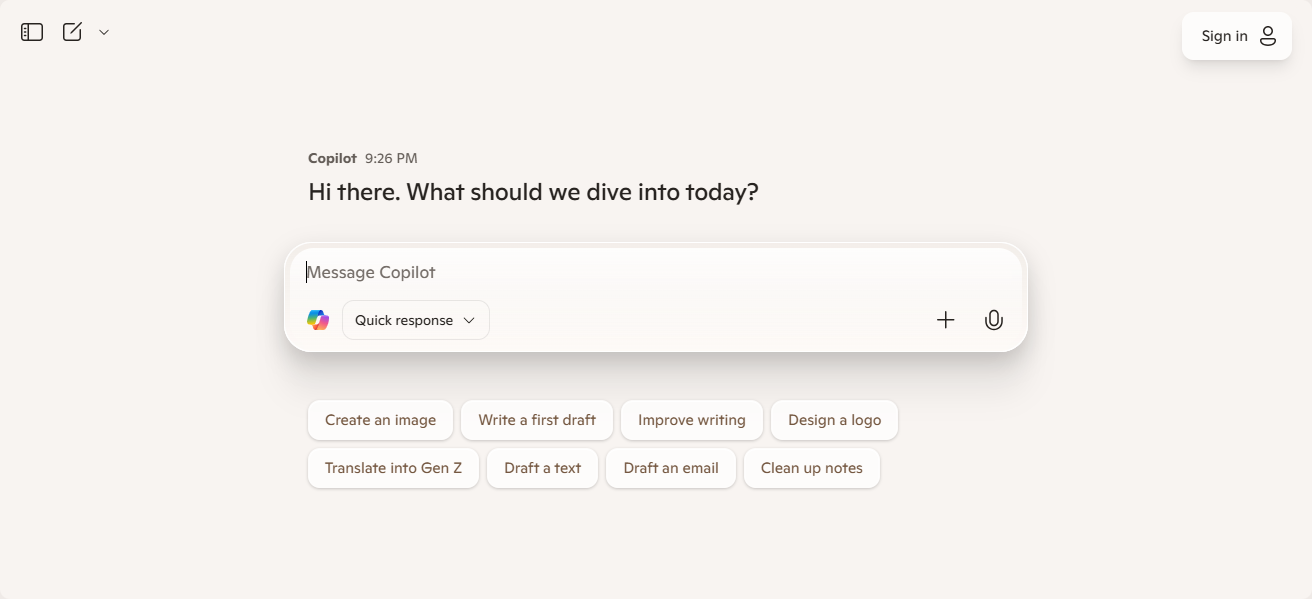Click the 9:26 PM timestamp
1312x599 pixels.
pos(391,158)
